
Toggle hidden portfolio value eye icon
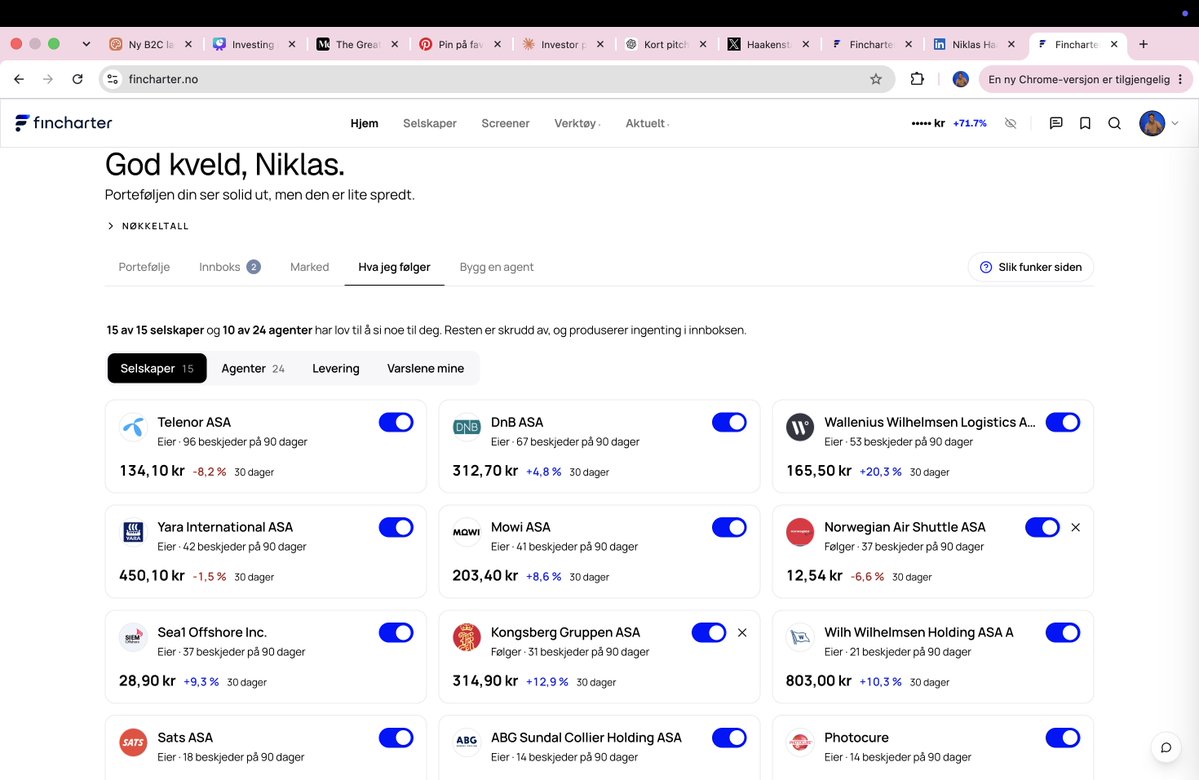click(1010, 123)
